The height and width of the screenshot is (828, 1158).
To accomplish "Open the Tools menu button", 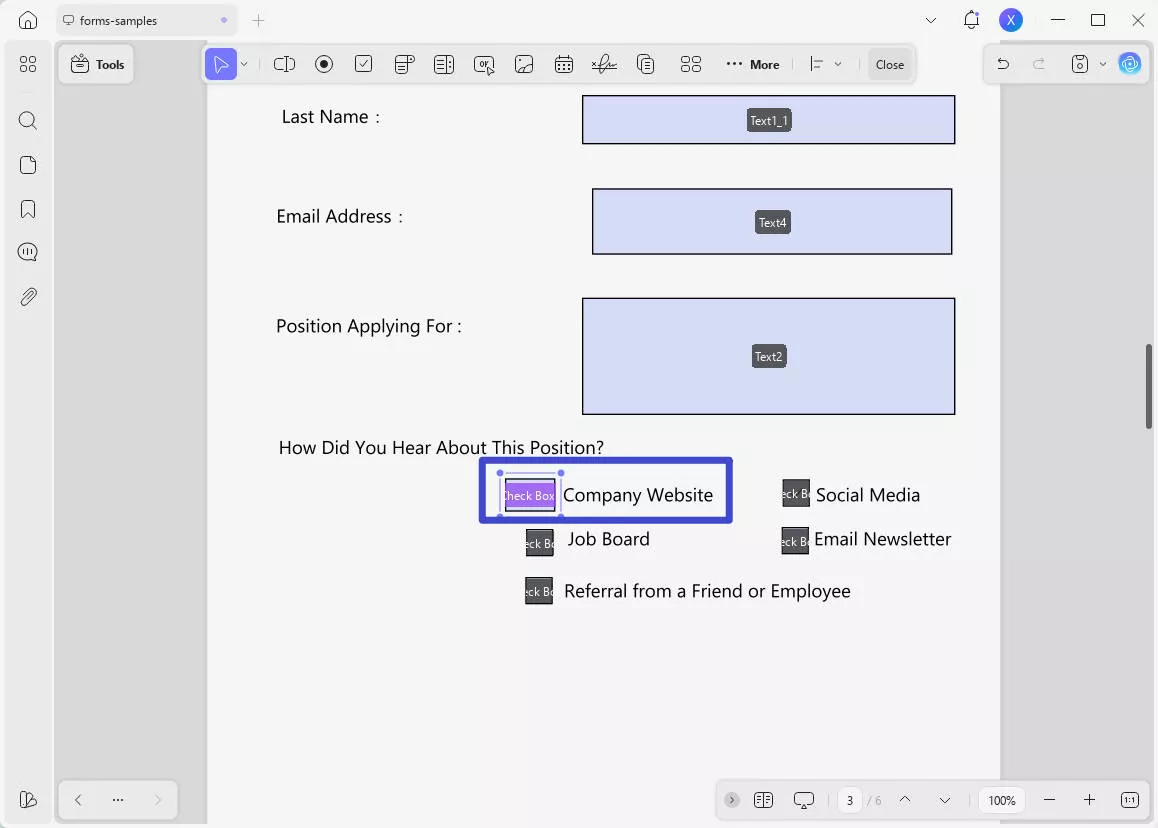I will click(x=96, y=63).
